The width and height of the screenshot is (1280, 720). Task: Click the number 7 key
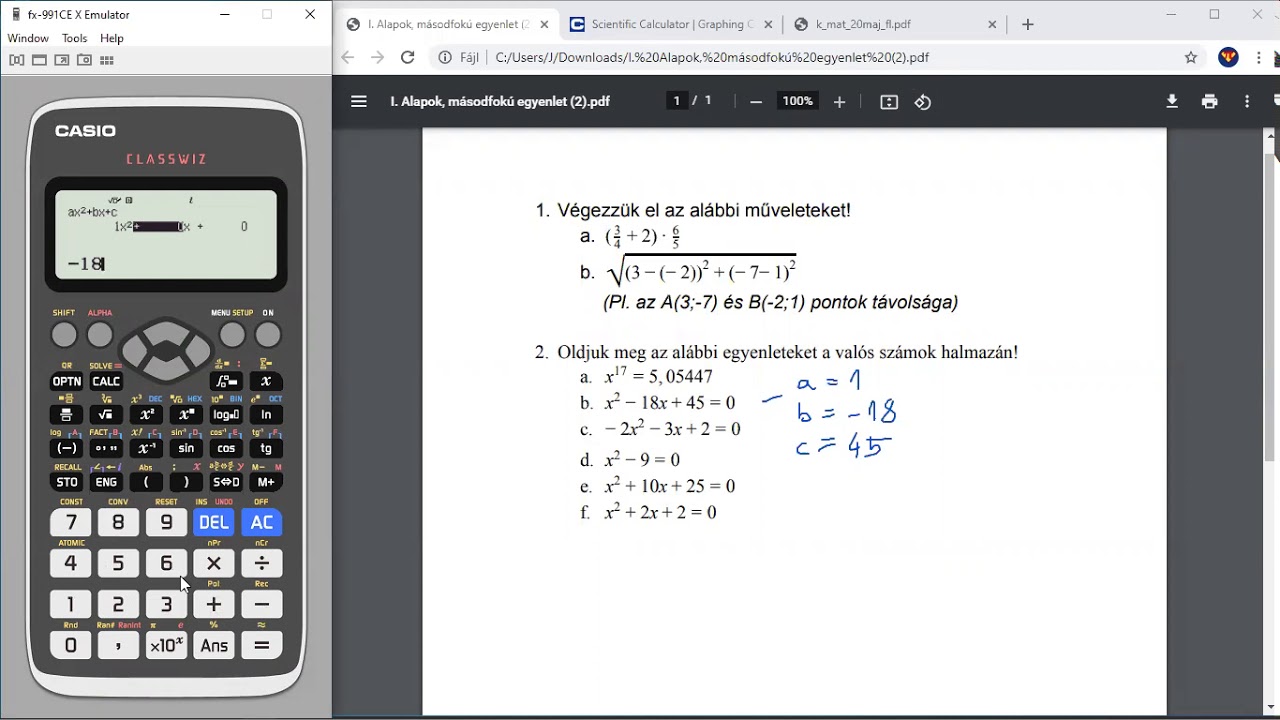pyautogui.click(x=70, y=522)
